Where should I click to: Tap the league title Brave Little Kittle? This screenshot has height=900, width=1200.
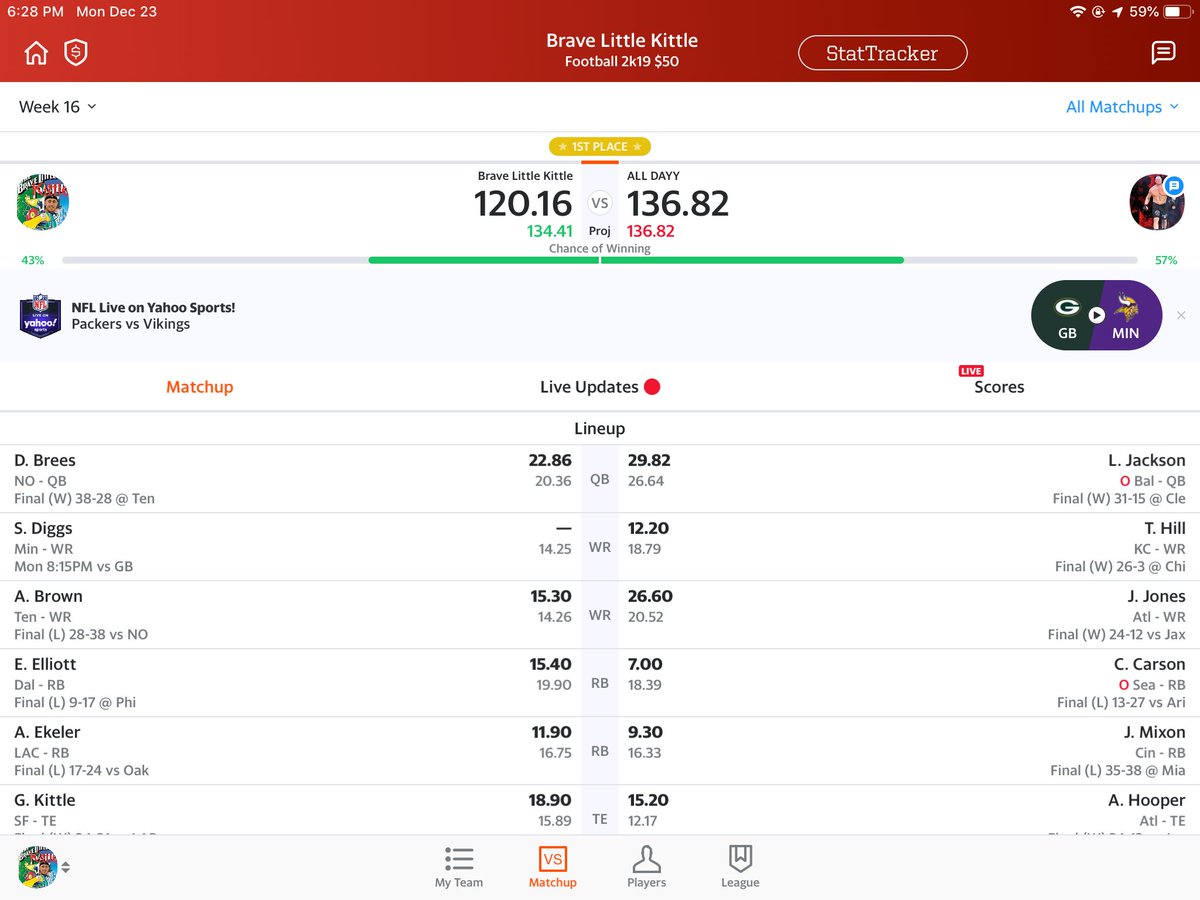tap(622, 41)
